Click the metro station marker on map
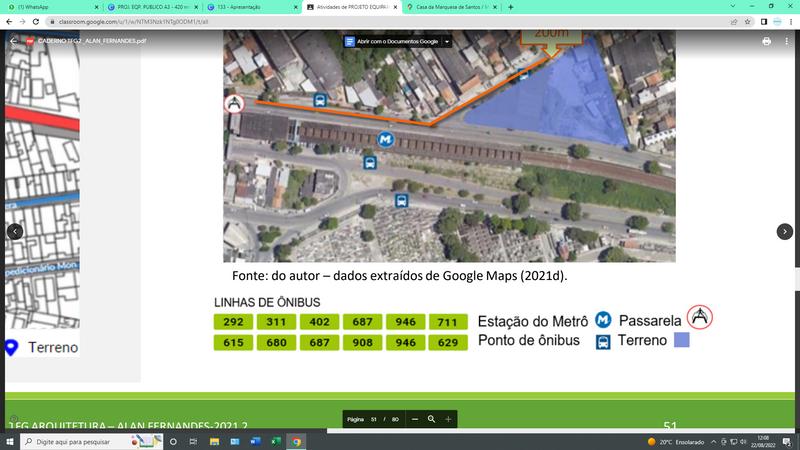 386,139
